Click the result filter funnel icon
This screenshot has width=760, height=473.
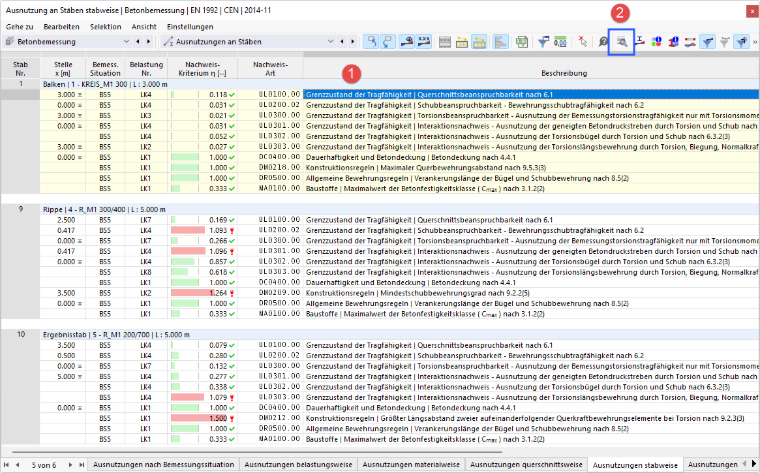pyautogui.click(x=543, y=42)
